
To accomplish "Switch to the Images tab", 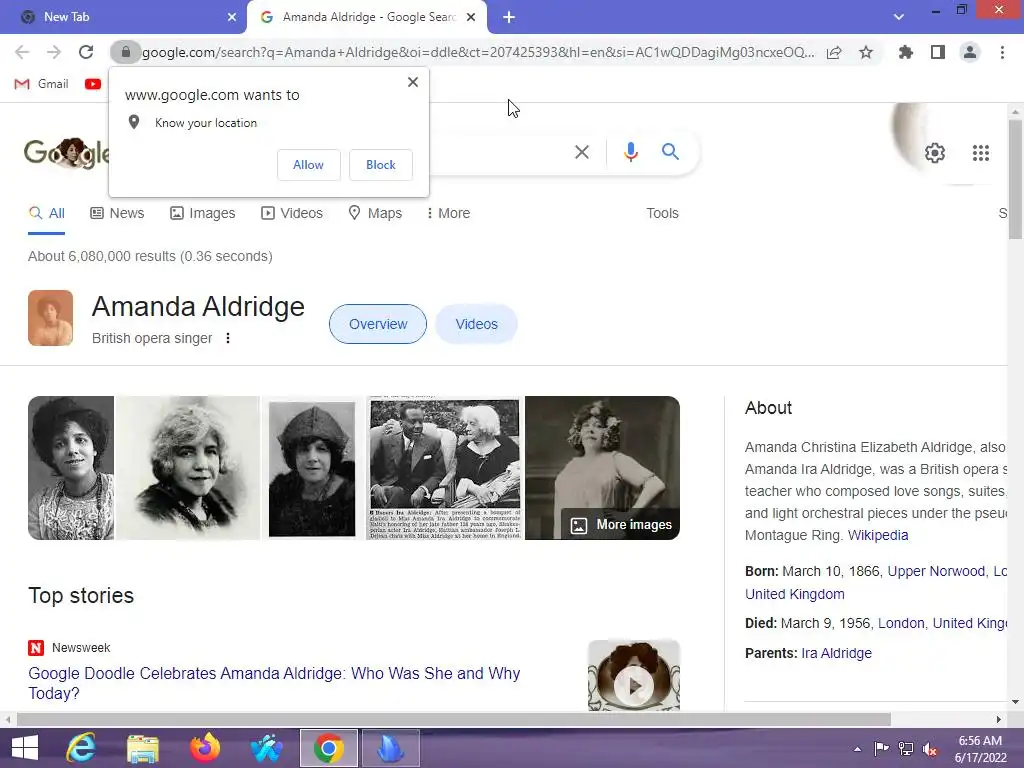I will coord(202,213).
